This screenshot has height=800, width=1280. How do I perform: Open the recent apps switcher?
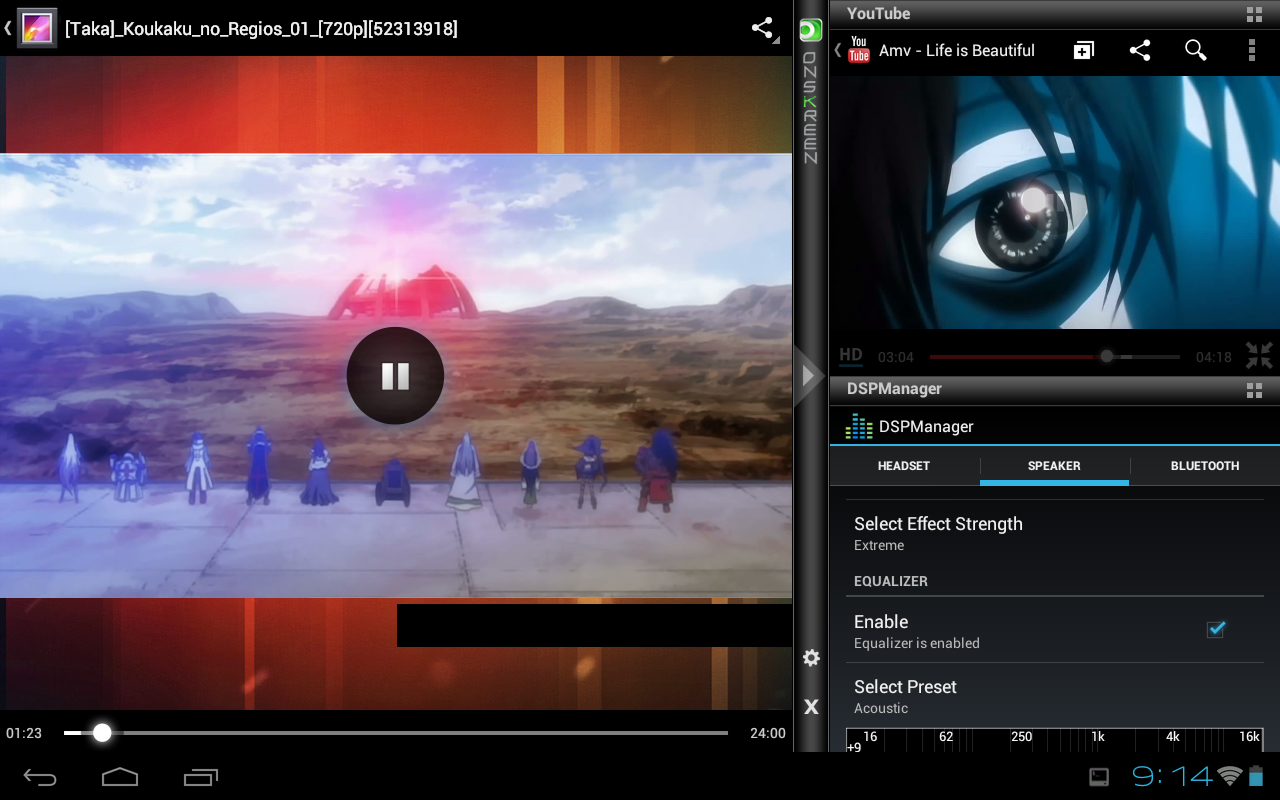click(200, 776)
